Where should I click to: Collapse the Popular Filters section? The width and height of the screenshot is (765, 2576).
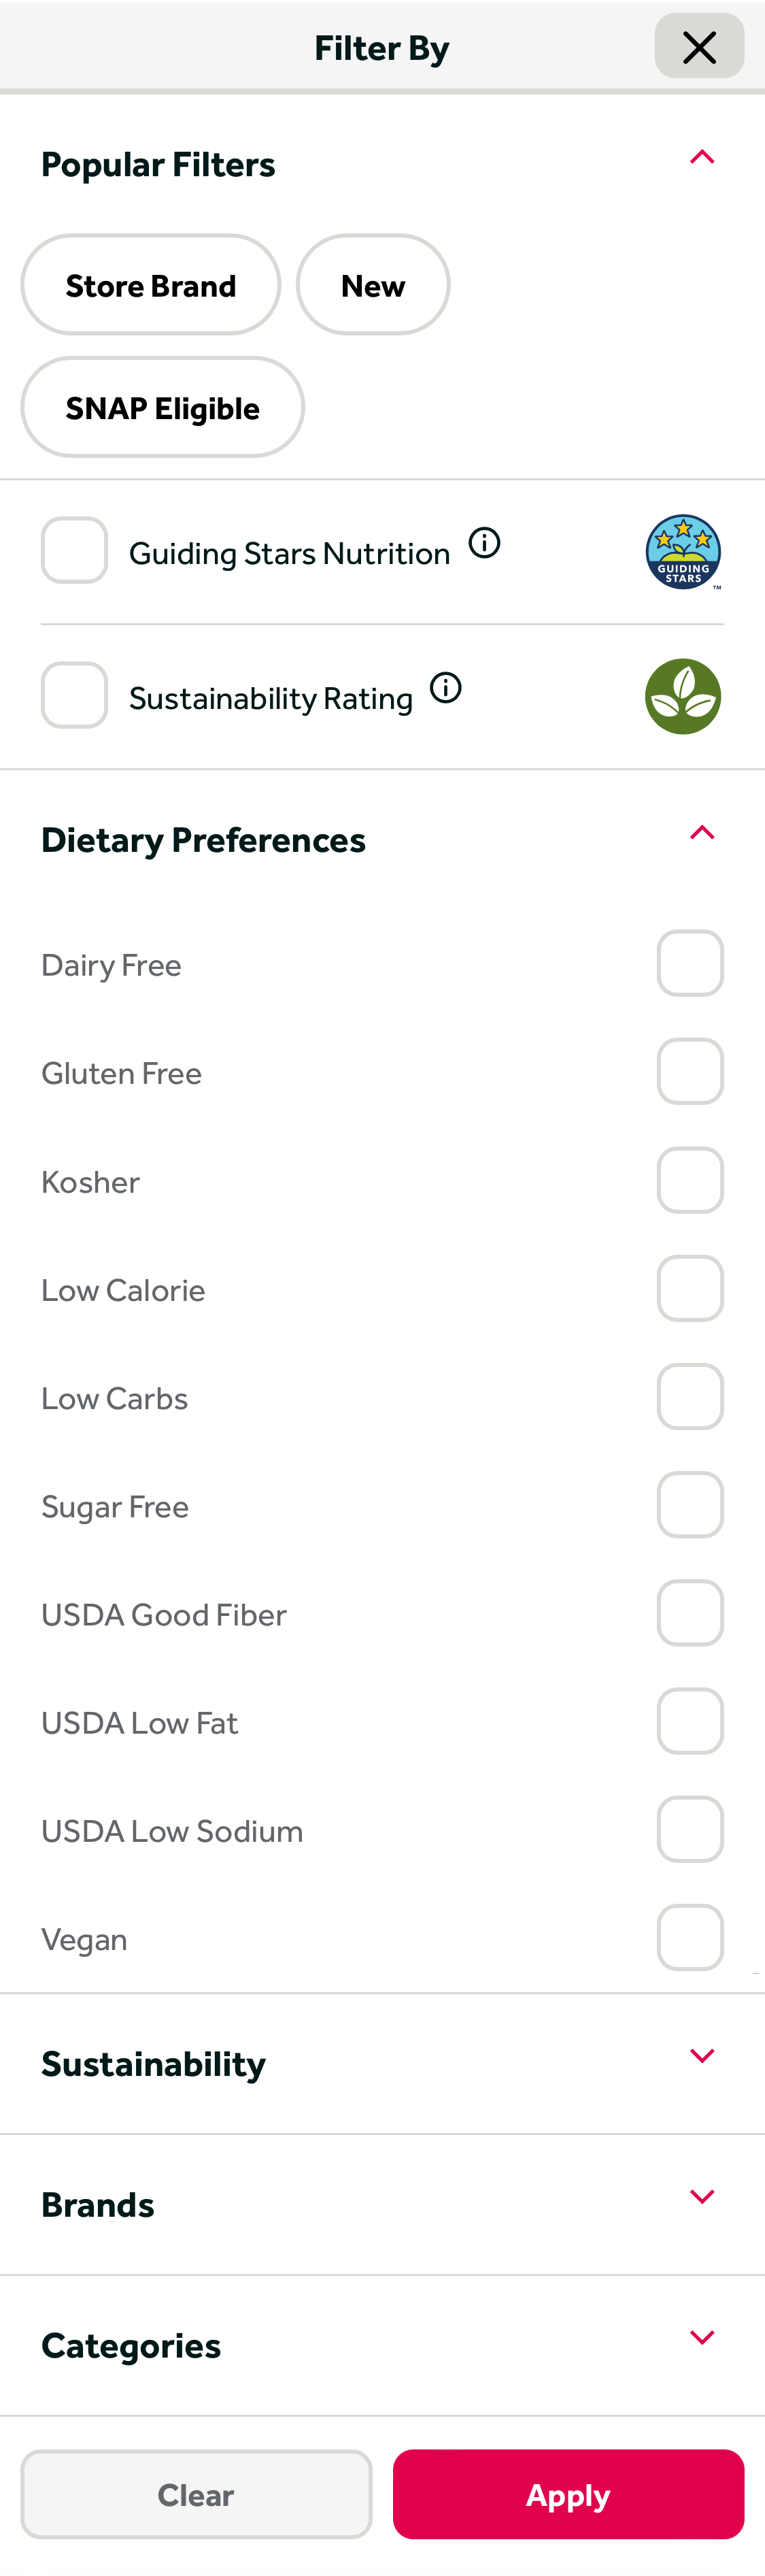pos(702,157)
